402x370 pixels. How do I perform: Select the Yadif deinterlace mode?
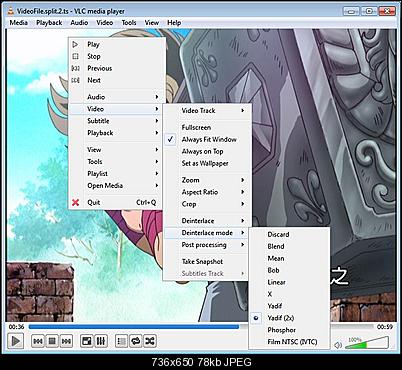point(289,306)
